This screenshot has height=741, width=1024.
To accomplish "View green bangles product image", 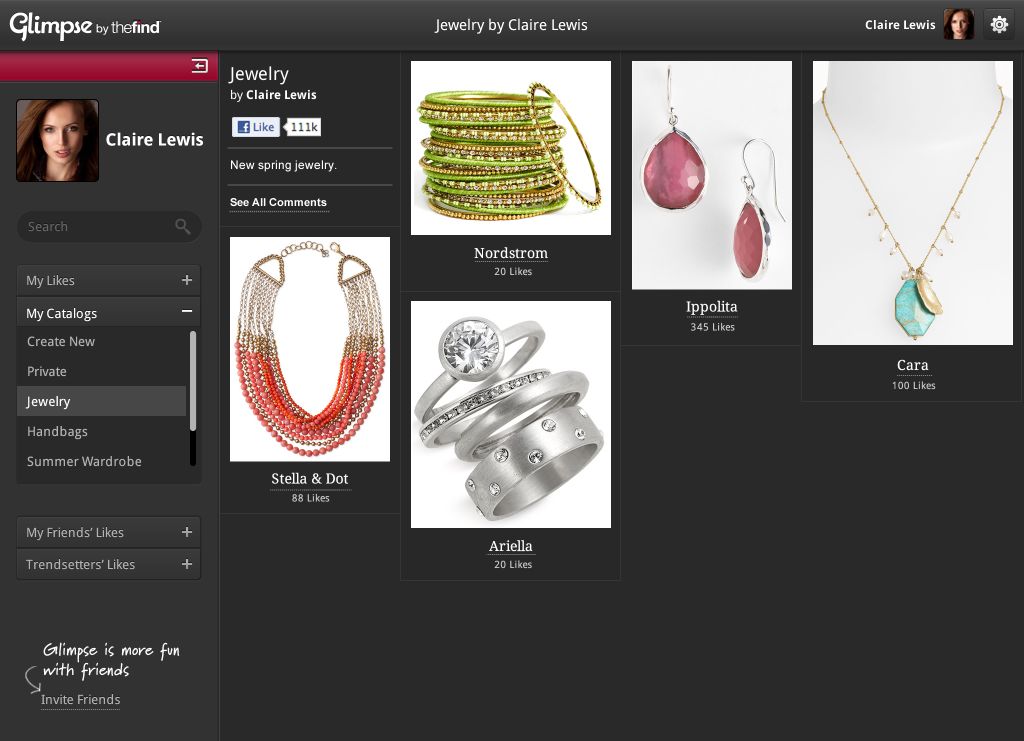I will [511, 148].
